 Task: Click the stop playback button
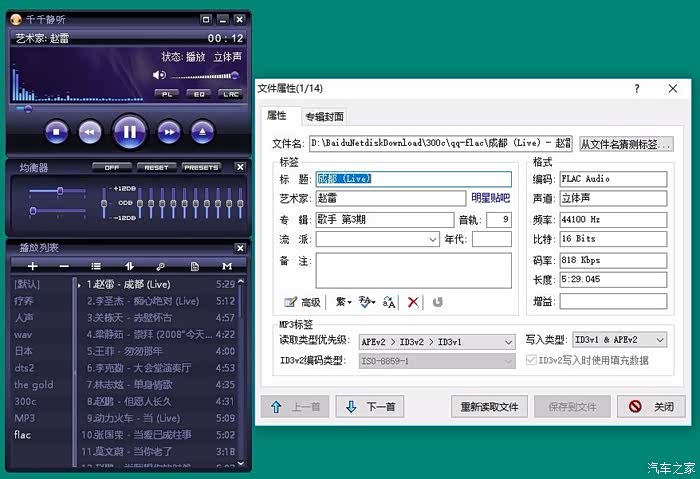(x=57, y=131)
